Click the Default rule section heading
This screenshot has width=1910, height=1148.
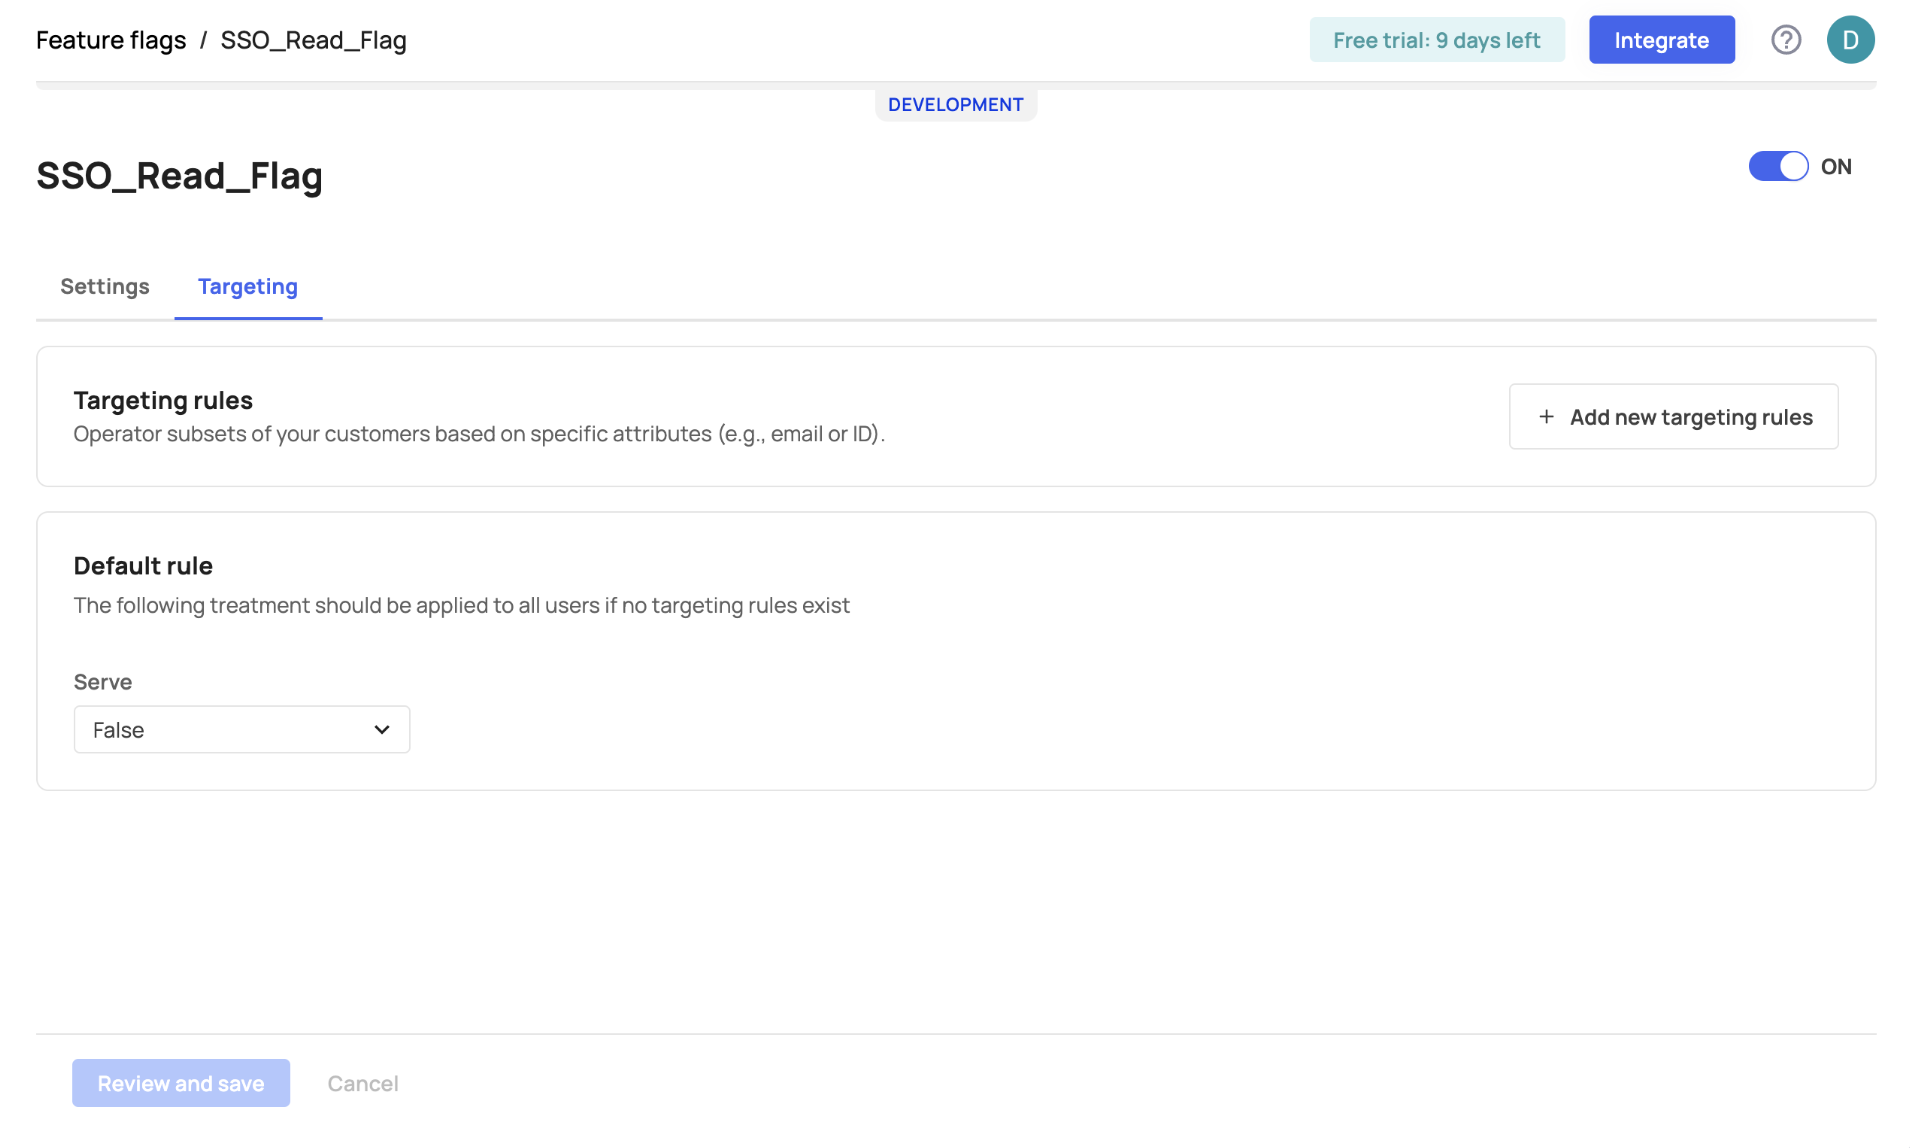coord(143,566)
